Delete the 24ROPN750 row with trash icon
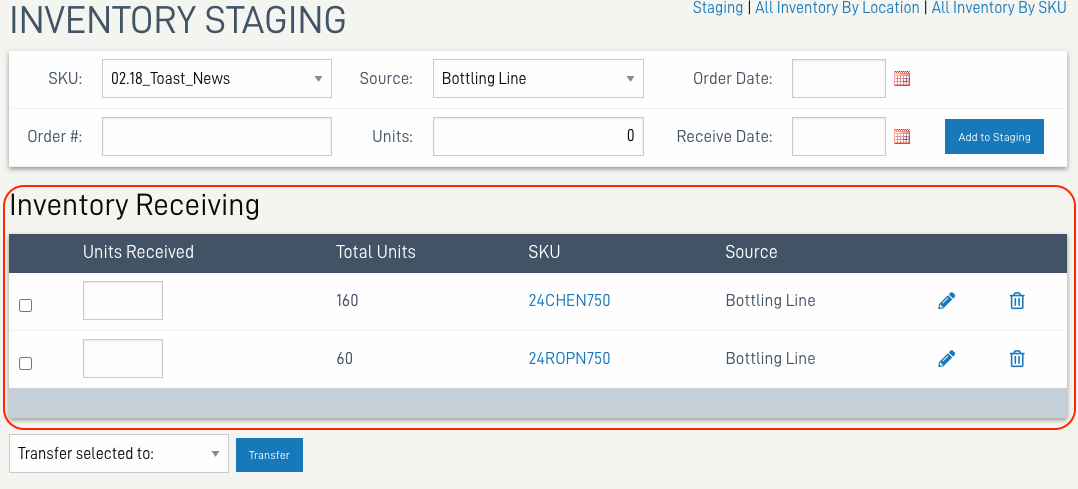 [x=1017, y=358]
